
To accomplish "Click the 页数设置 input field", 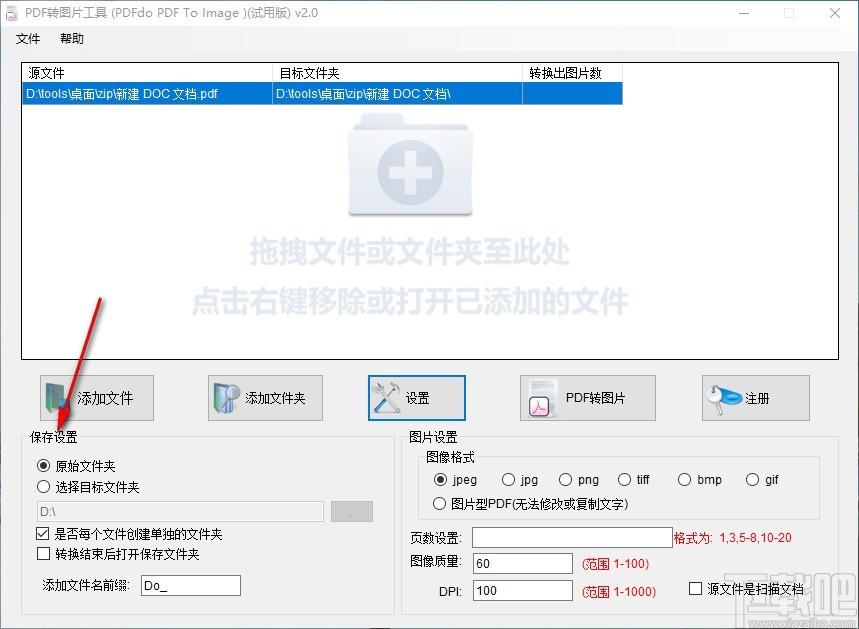I will coord(572,537).
